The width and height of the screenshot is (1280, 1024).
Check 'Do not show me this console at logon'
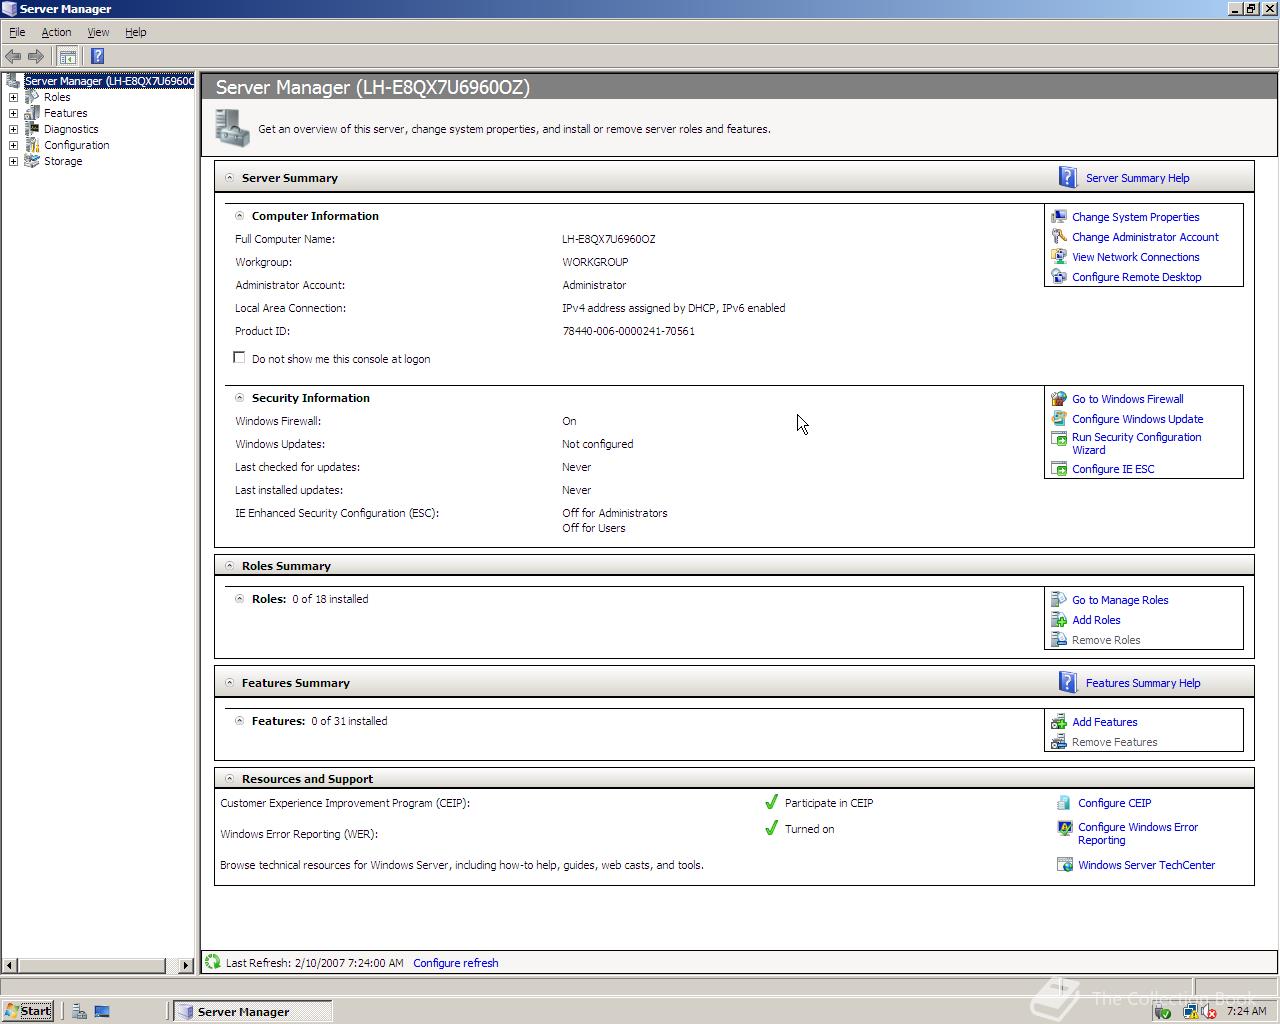pyautogui.click(x=239, y=357)
